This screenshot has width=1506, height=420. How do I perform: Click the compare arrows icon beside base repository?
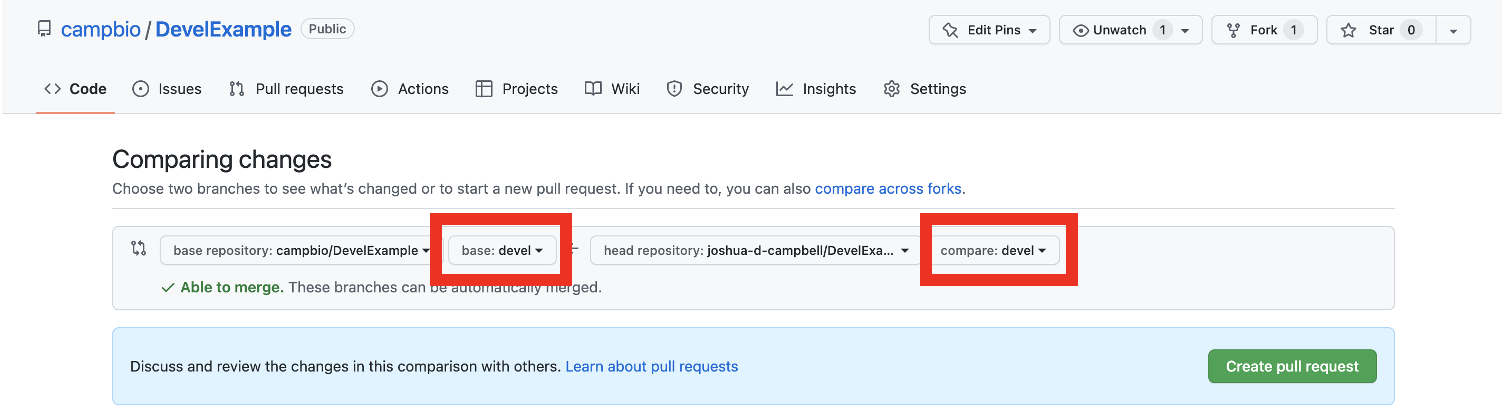(x=139, y=248)
